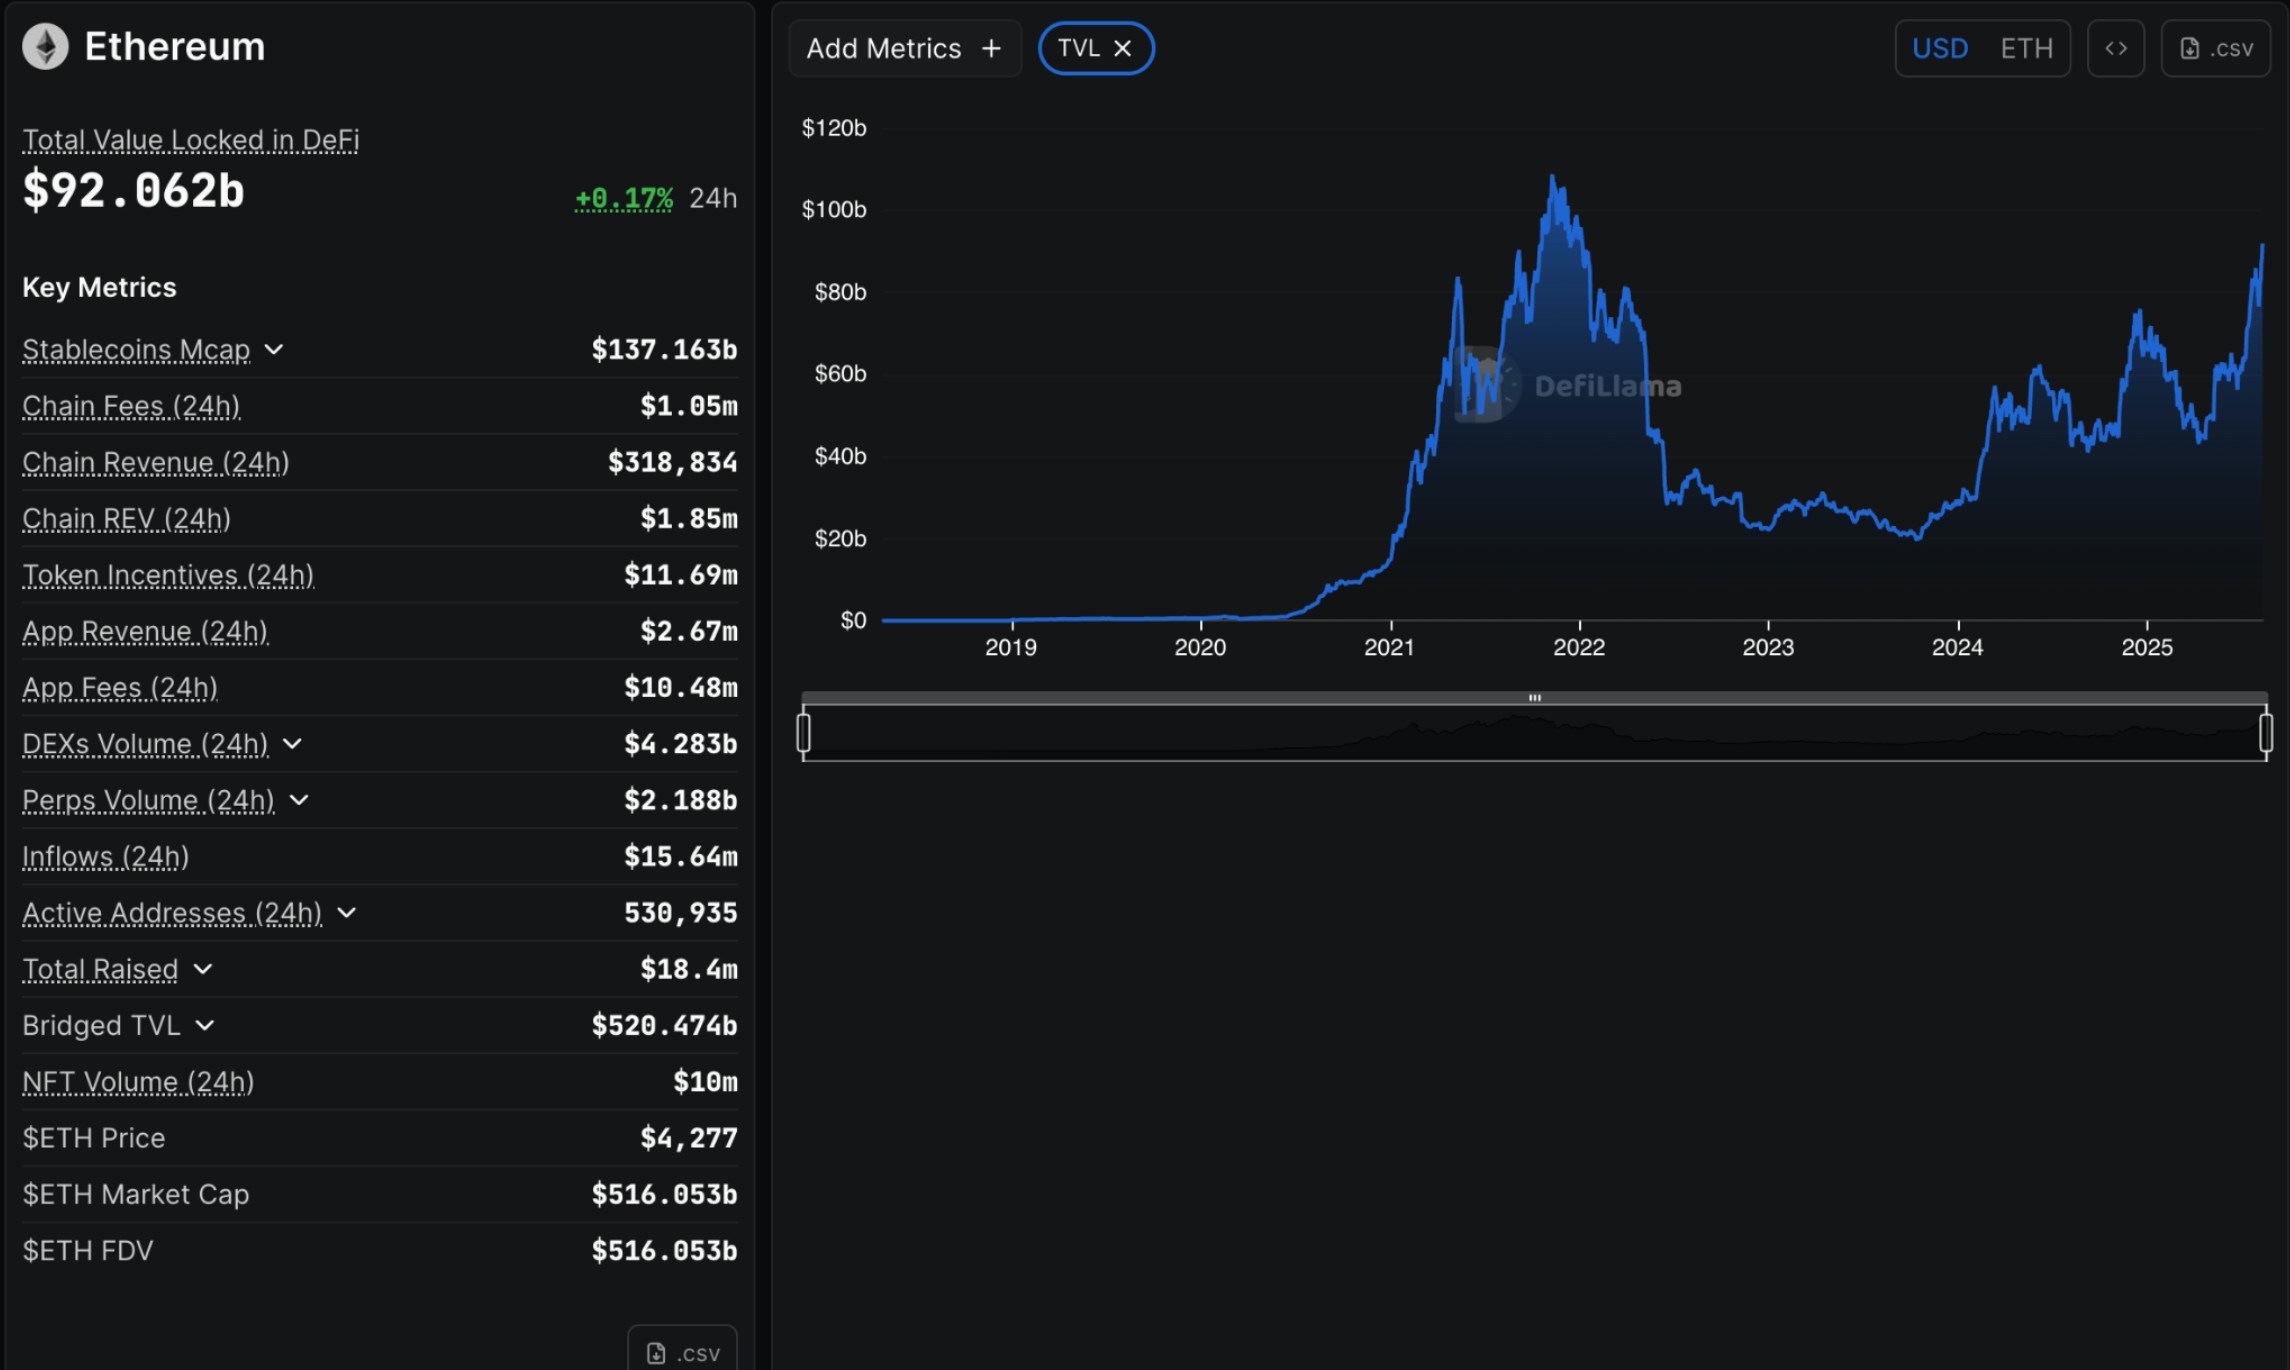Click the range bar center grip handle
2290x1370 pixels.
click(1534, 698)
